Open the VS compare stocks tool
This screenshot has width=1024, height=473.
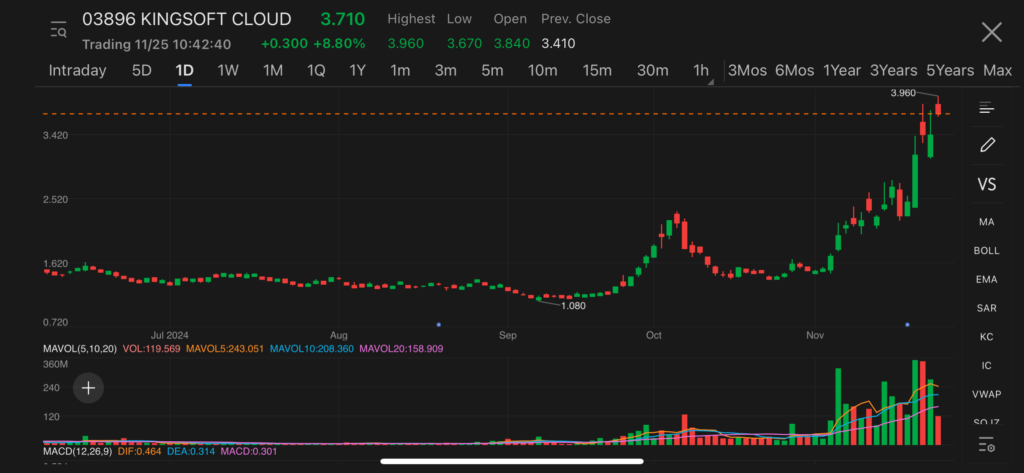tap(986, 184)
